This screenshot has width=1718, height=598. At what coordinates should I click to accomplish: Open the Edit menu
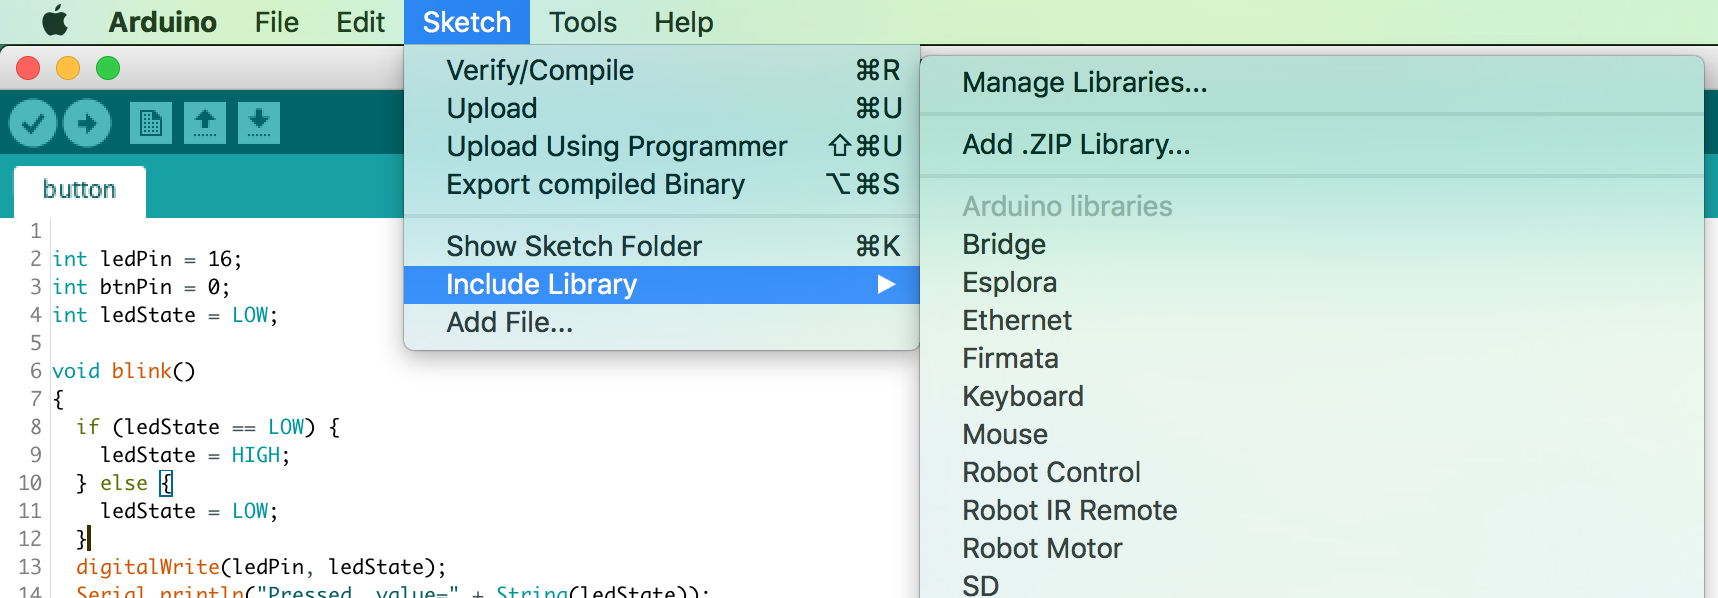pyautogui.click(x=360, y=22)
